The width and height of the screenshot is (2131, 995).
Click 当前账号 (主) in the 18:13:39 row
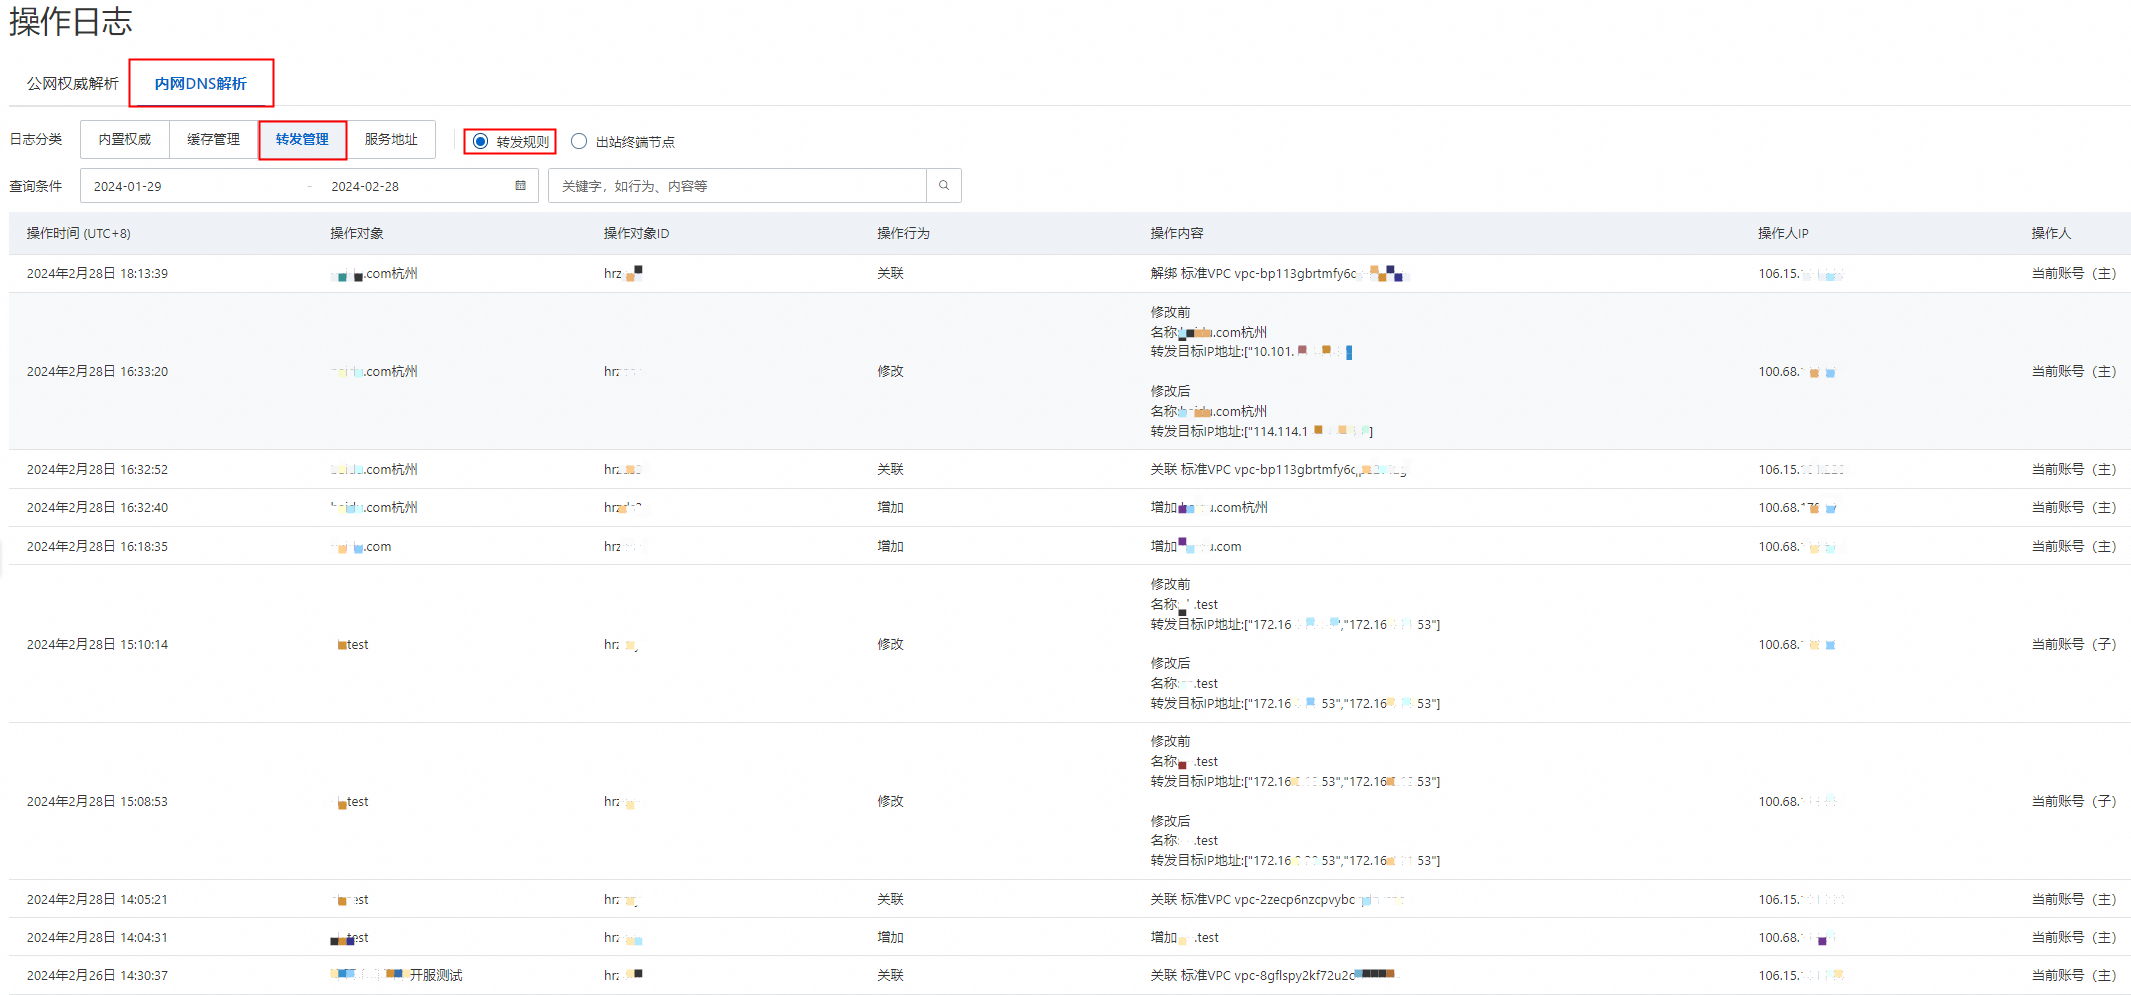pos(2073,274)
